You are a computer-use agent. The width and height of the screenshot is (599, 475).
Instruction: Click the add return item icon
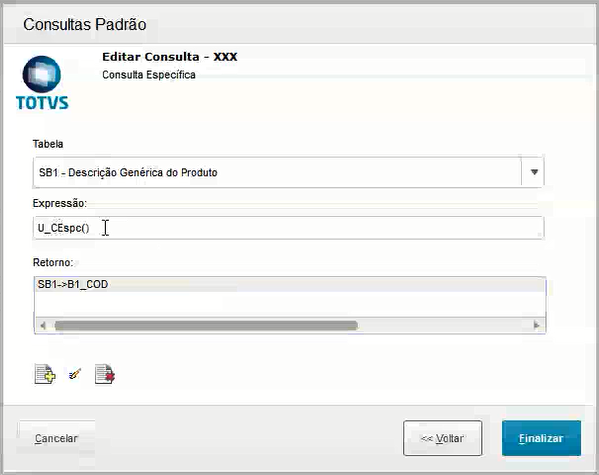[45, 374]
